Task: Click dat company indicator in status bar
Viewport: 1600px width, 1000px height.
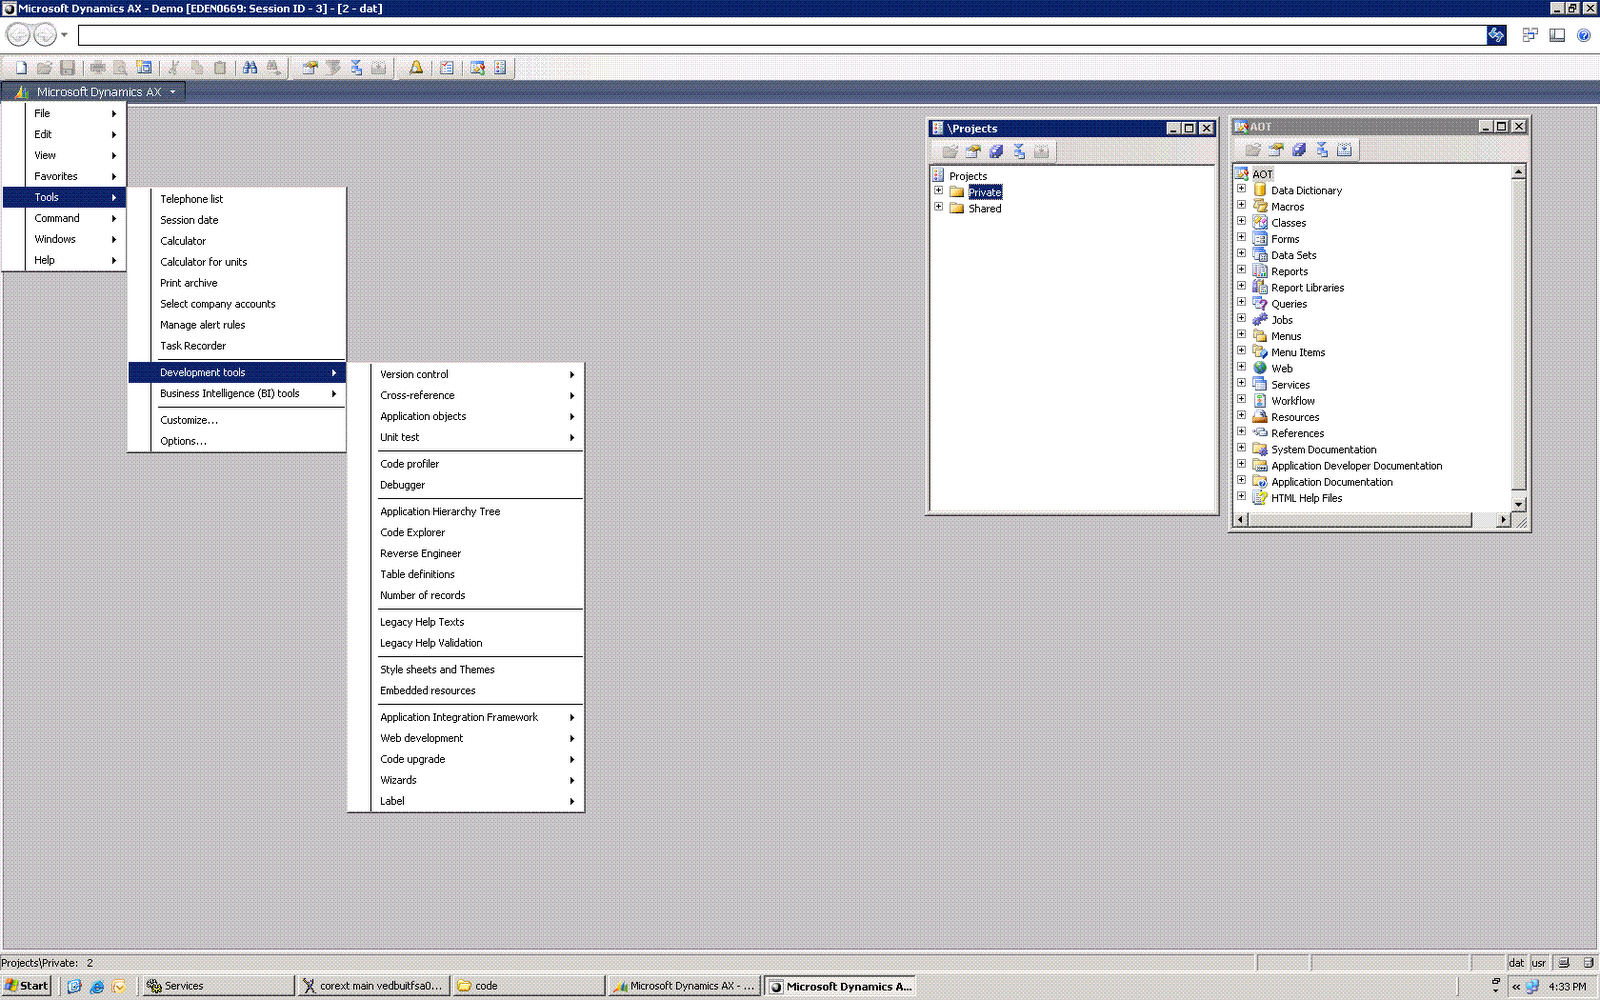Action: (x=1516, y=963)
